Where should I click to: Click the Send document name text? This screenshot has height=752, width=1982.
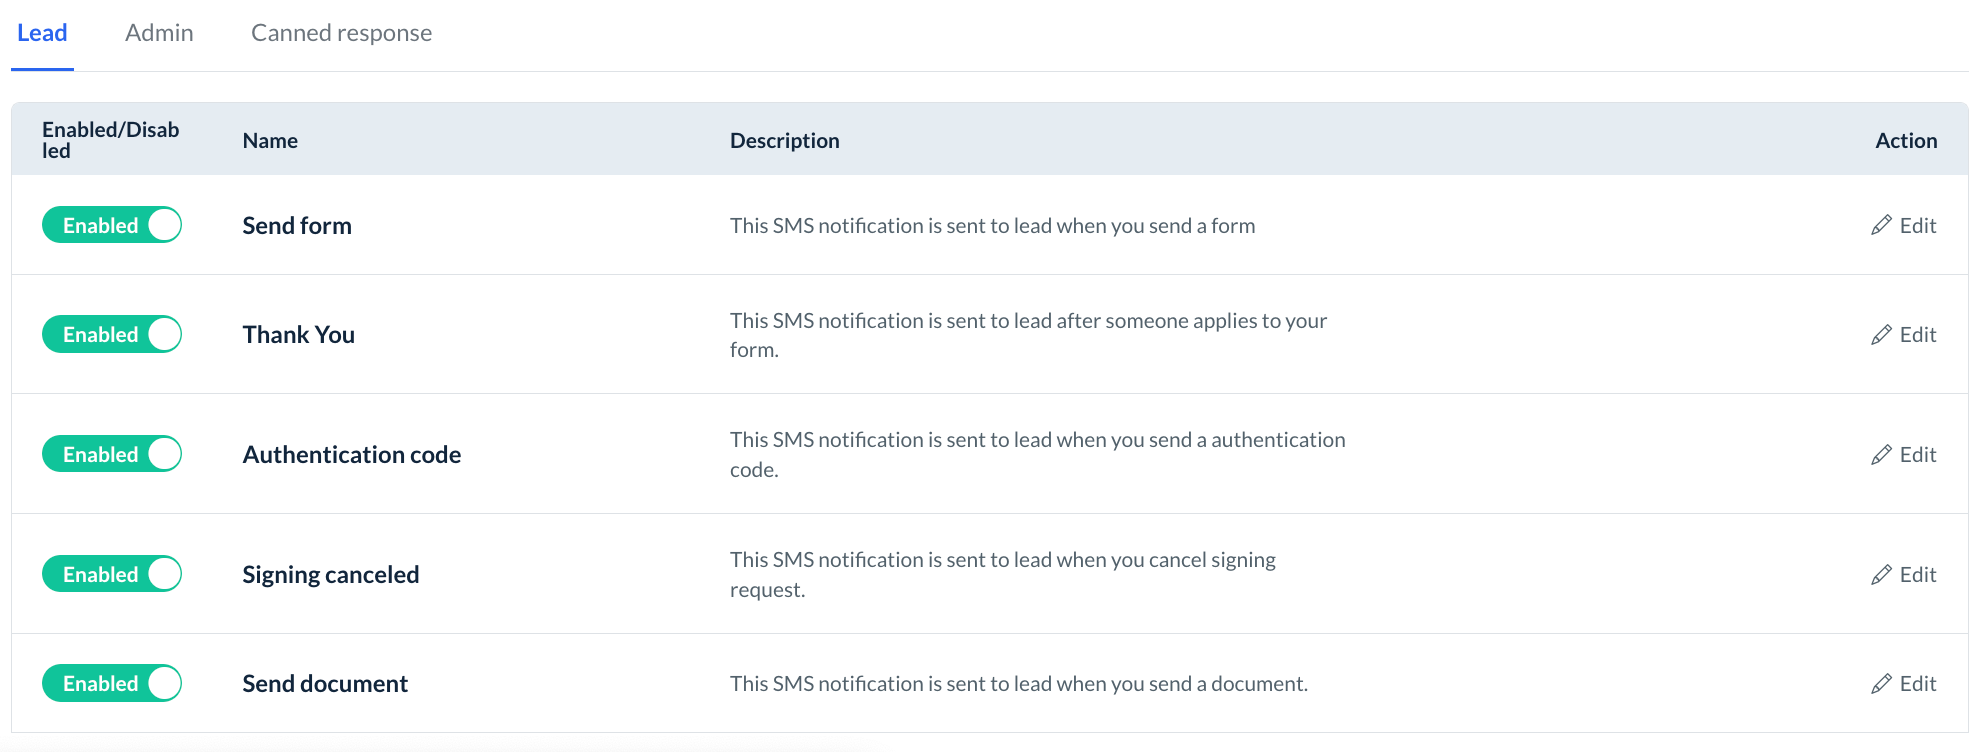(325, 684)
